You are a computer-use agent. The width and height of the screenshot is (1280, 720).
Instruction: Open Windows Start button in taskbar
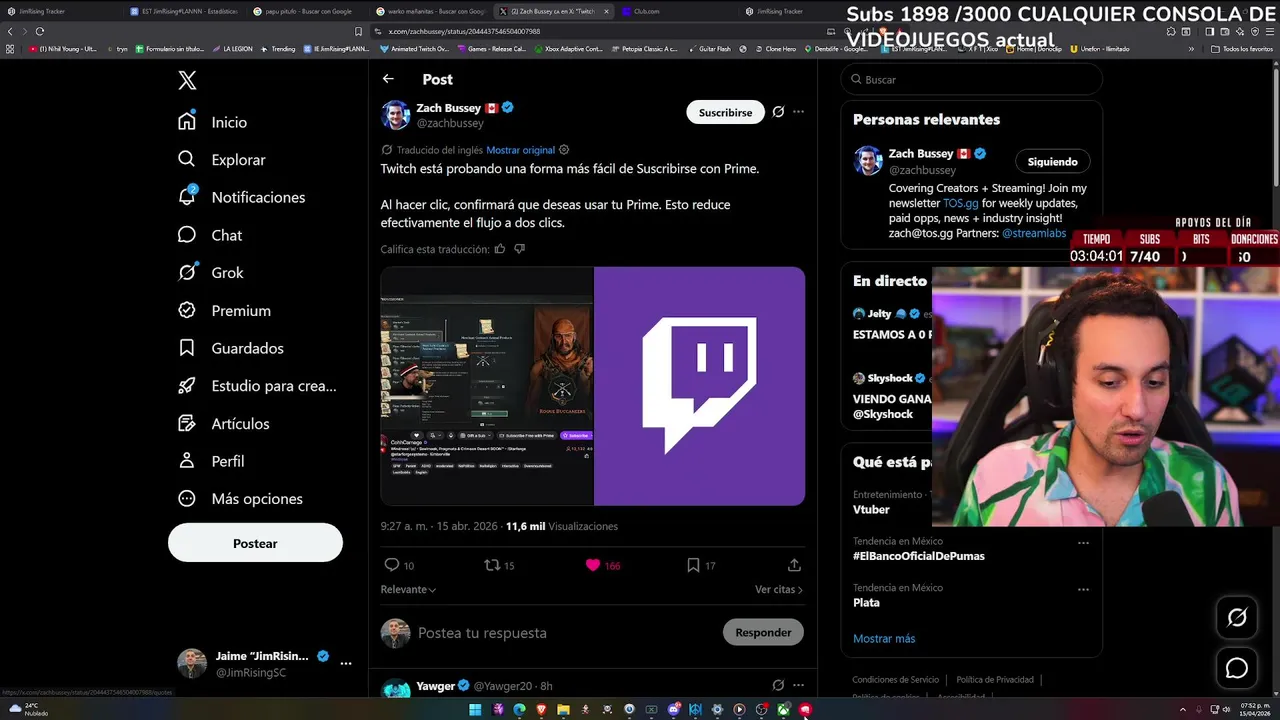coord(475,710)
